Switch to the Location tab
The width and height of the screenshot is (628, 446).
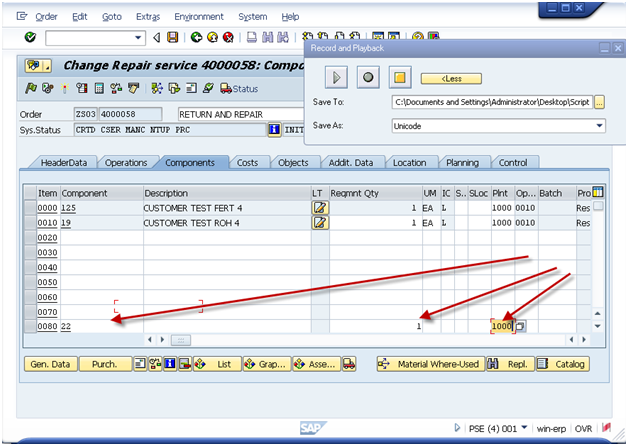(409, 163)
